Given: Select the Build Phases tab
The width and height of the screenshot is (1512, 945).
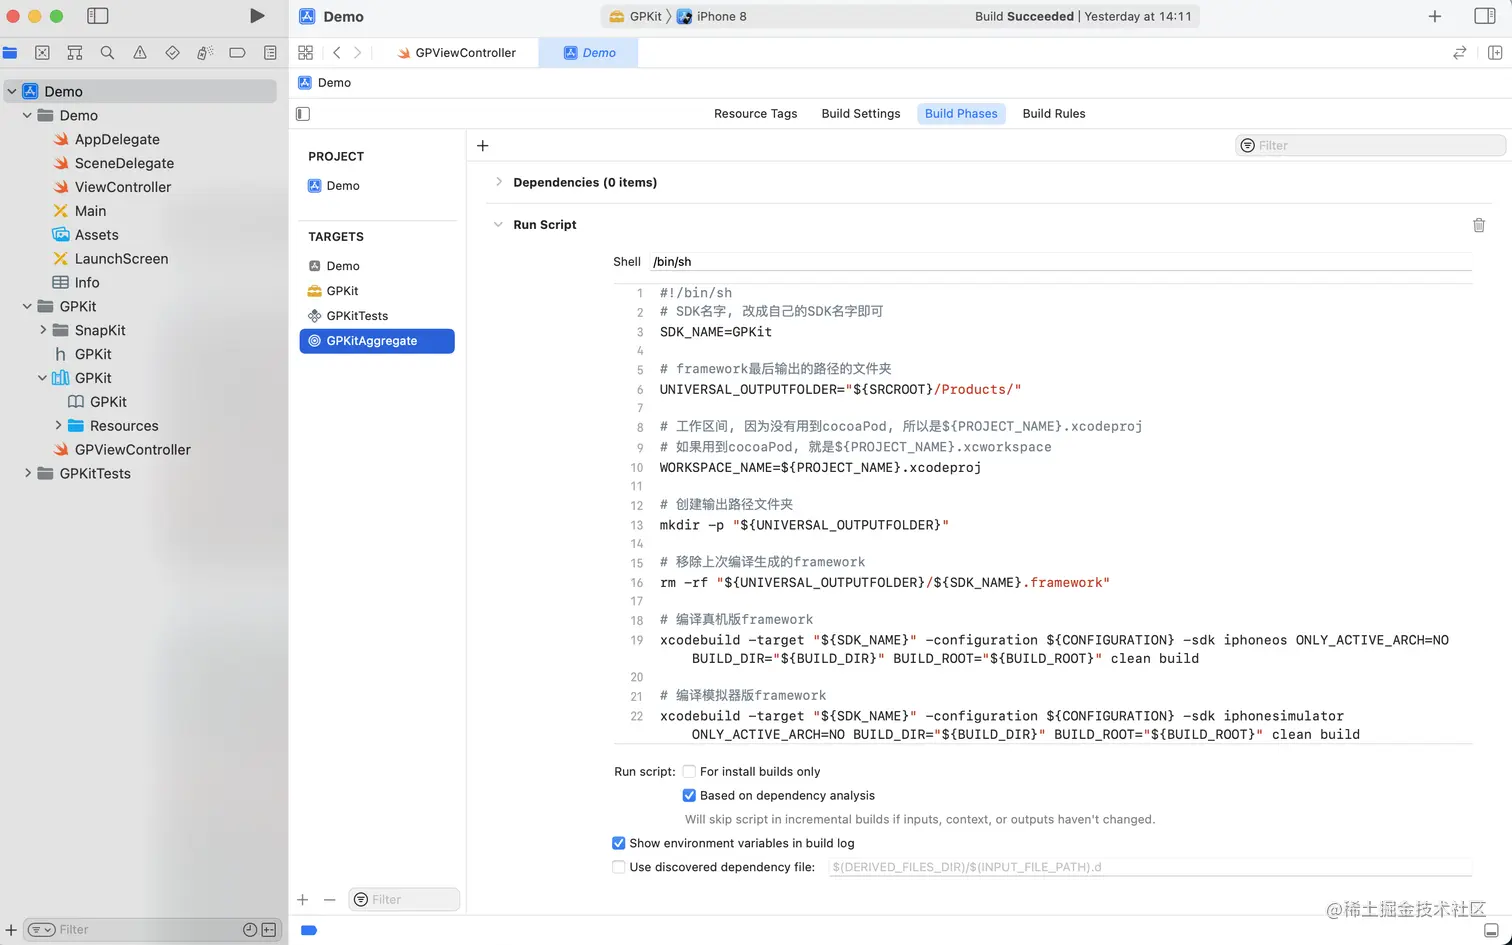Looking at the screenshot, I should 961,114.
